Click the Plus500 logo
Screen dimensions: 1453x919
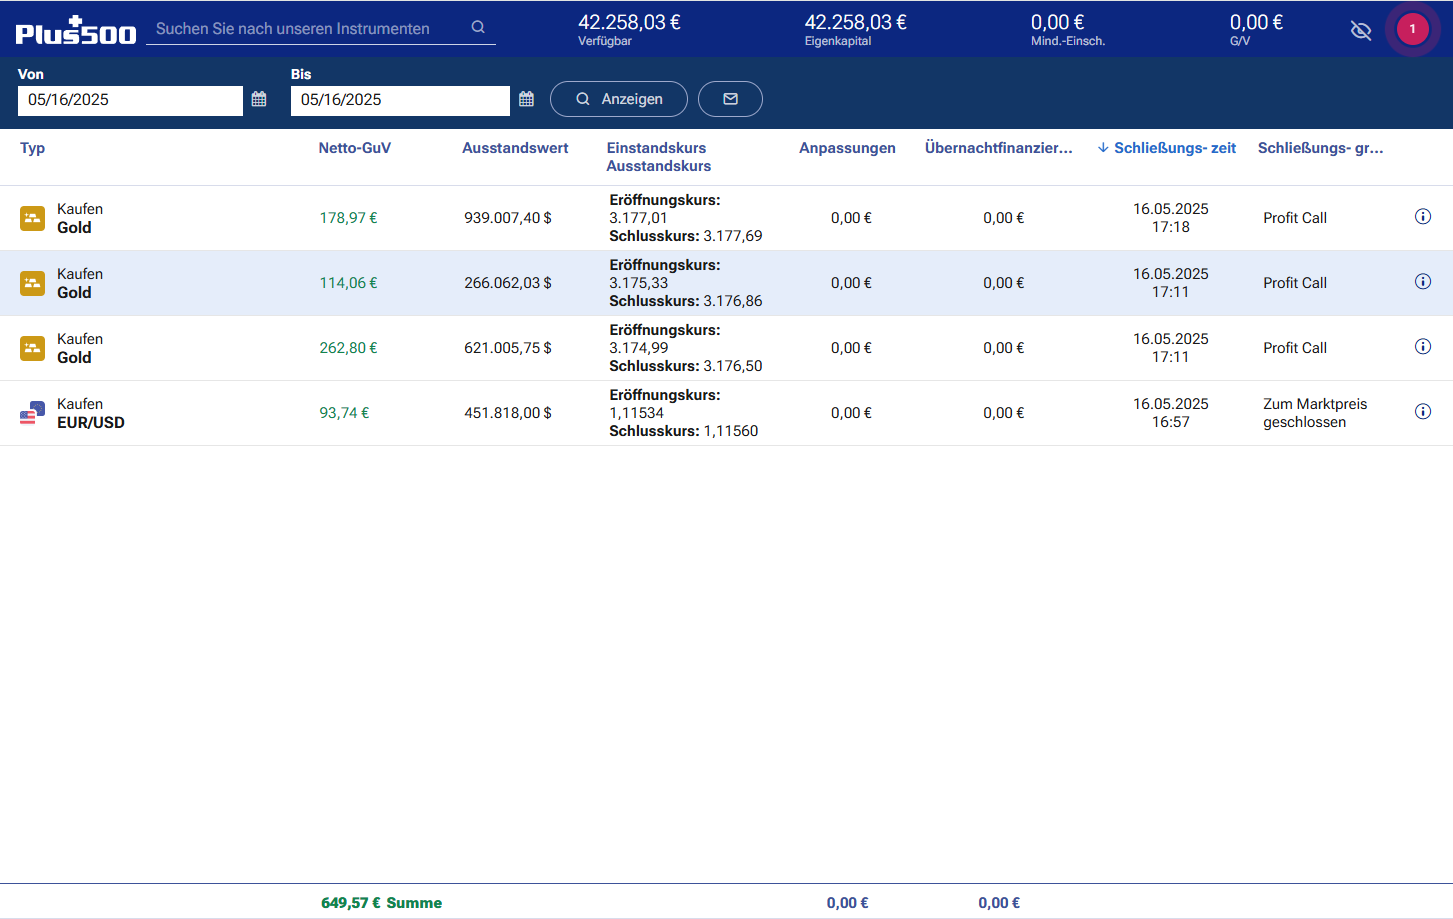point(76,31)
